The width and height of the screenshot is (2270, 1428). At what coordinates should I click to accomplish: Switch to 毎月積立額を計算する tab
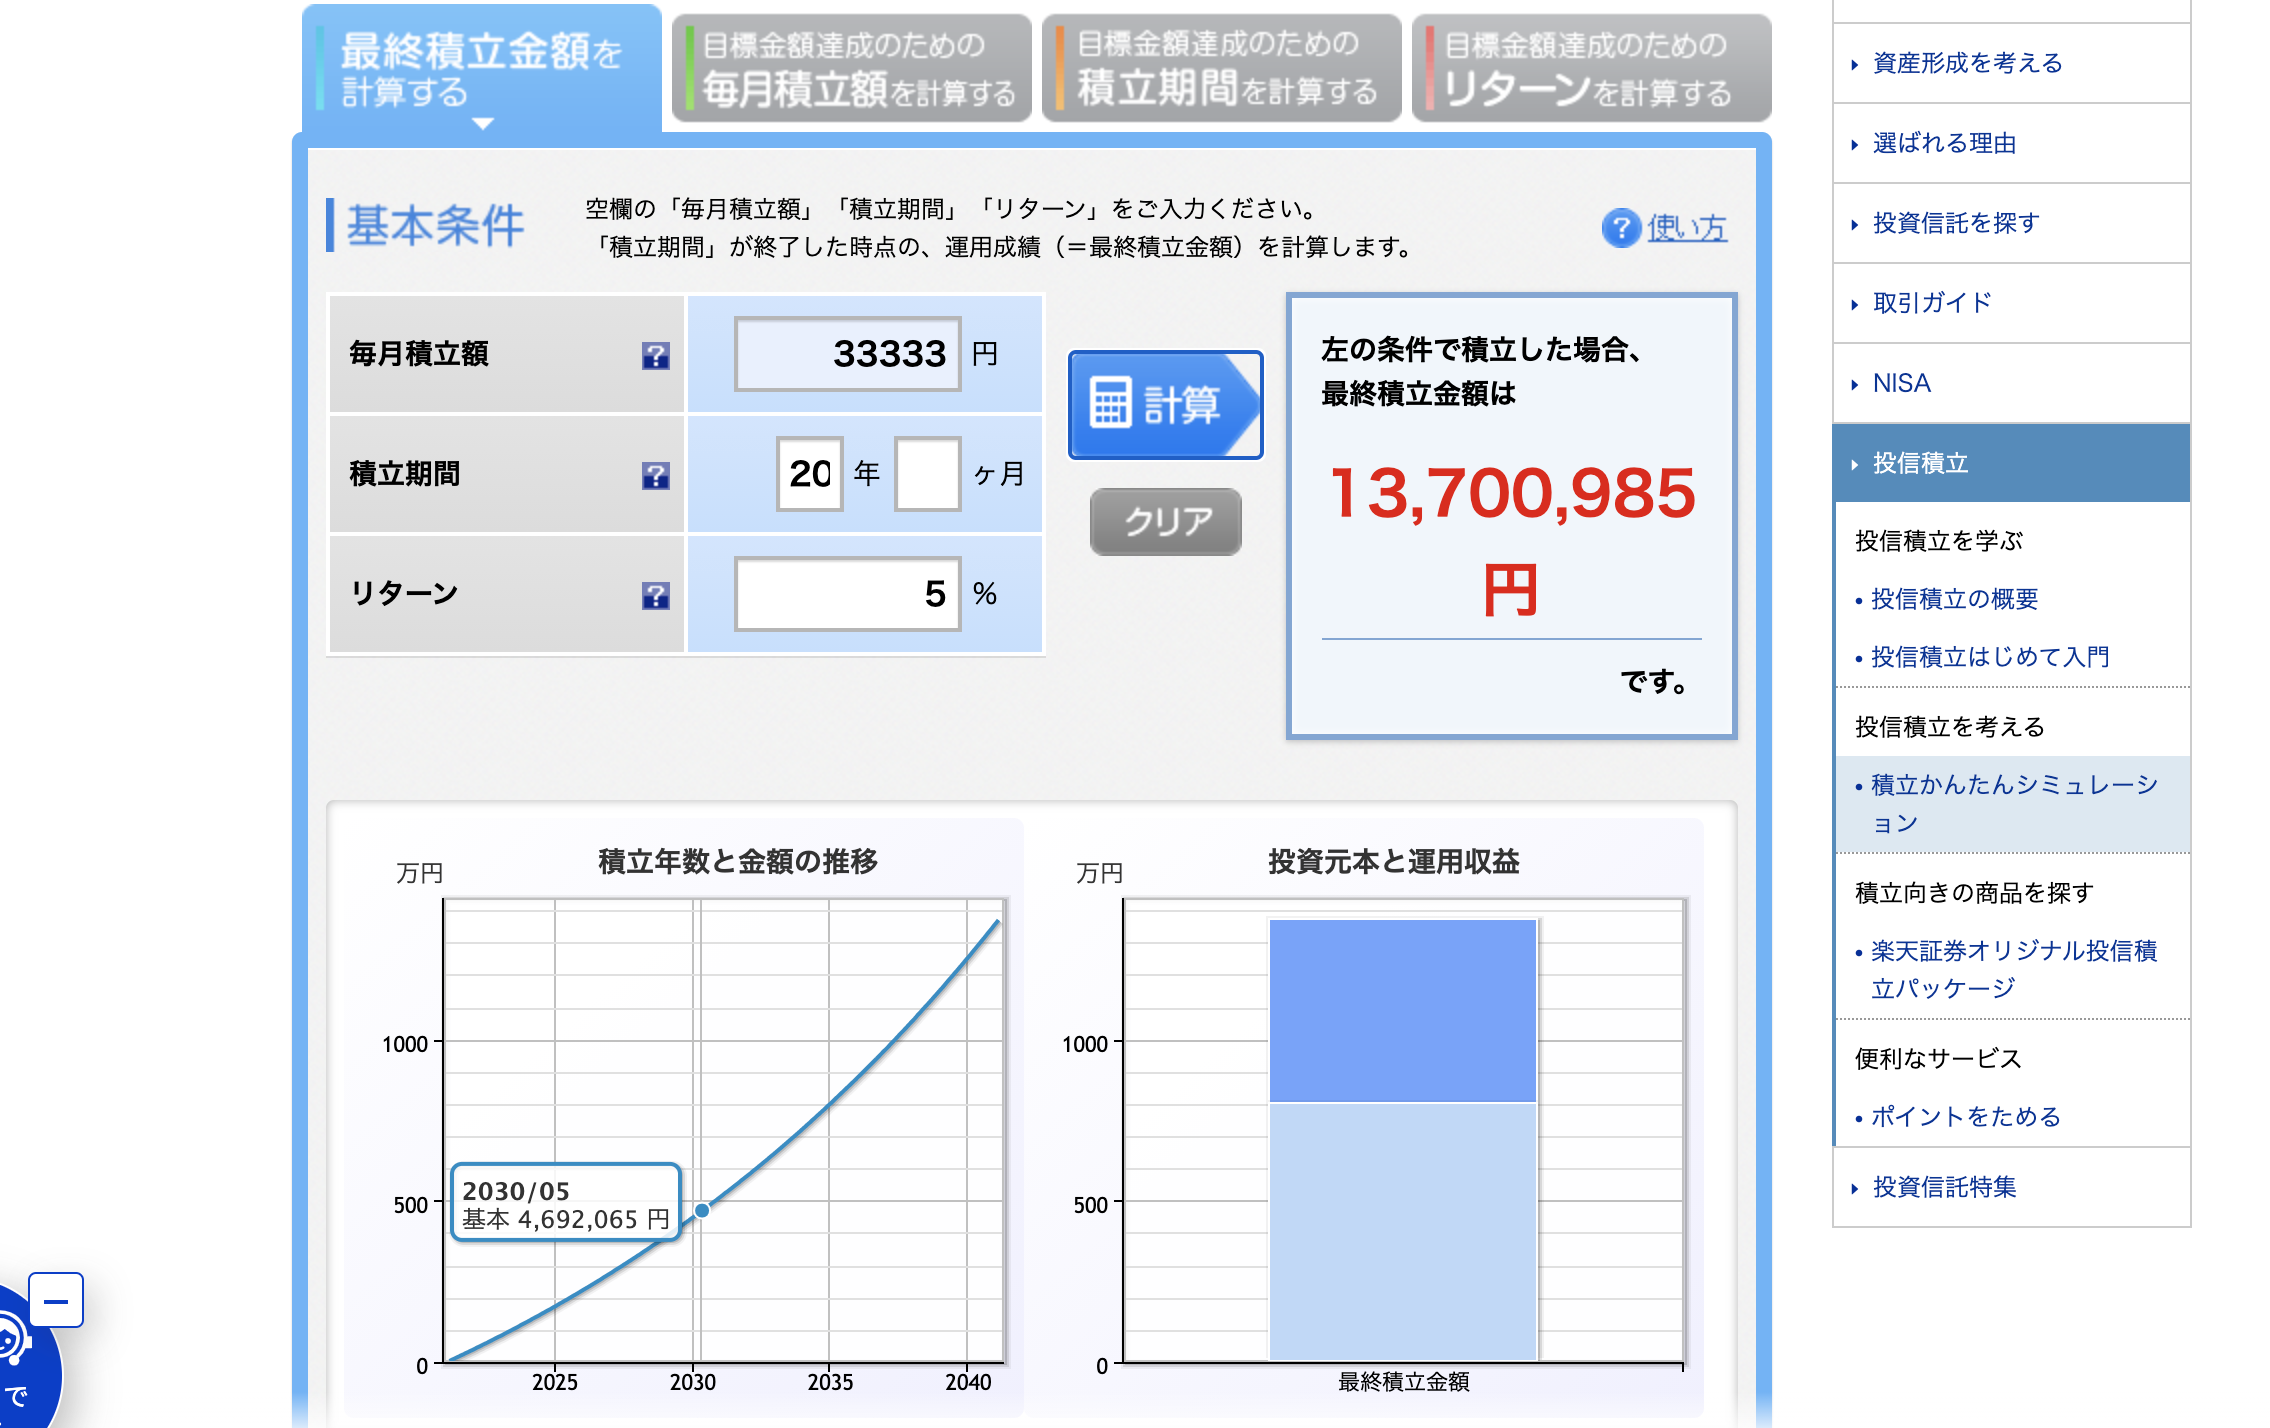tap(852, 68)
